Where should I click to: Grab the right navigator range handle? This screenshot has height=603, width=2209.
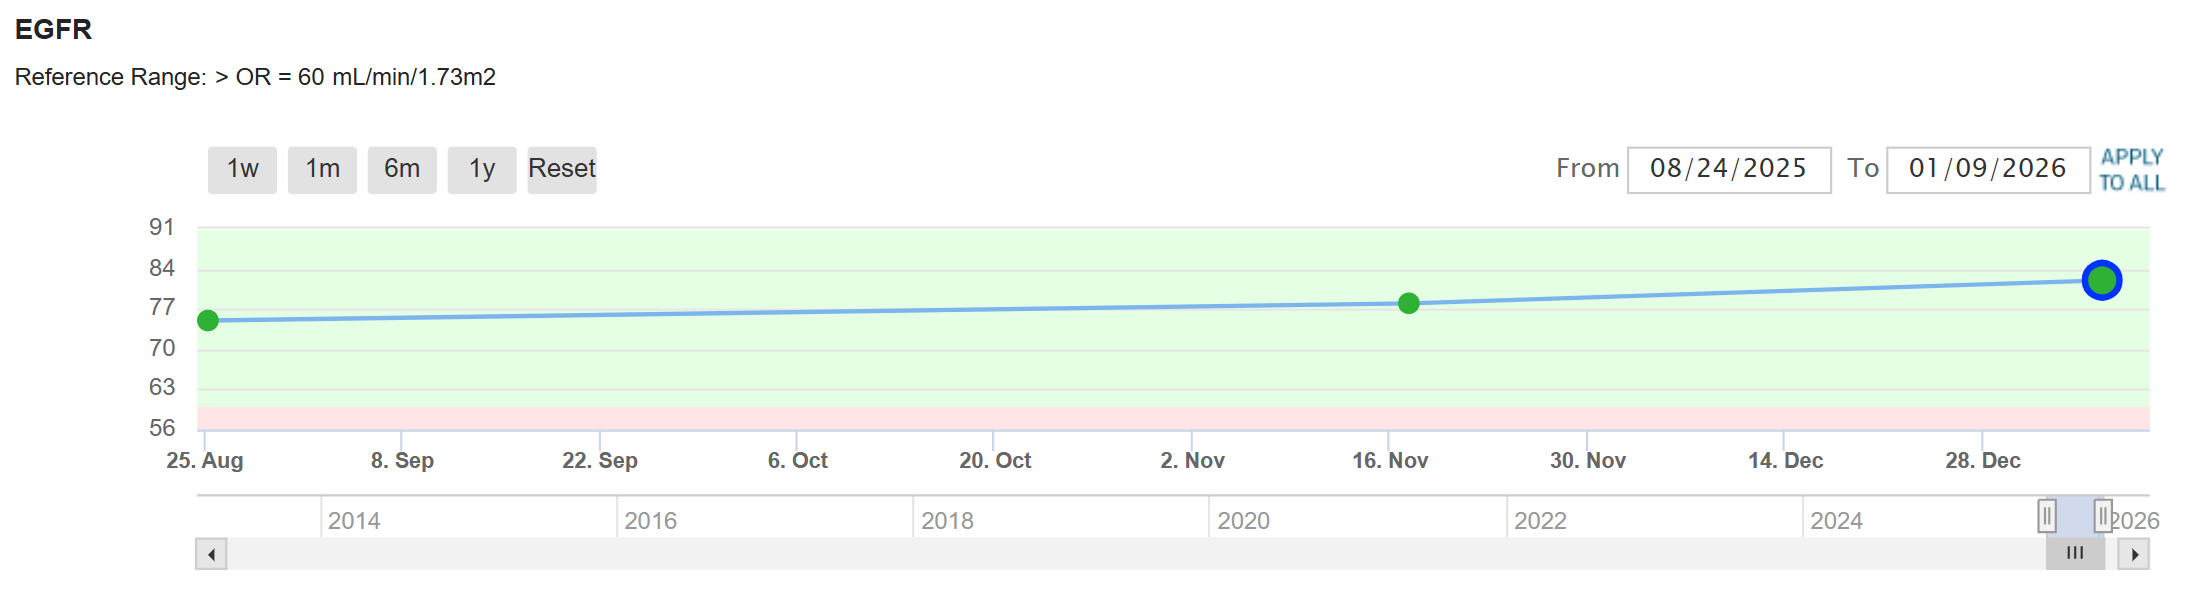pyautogui.click(x=2102, y=516)
